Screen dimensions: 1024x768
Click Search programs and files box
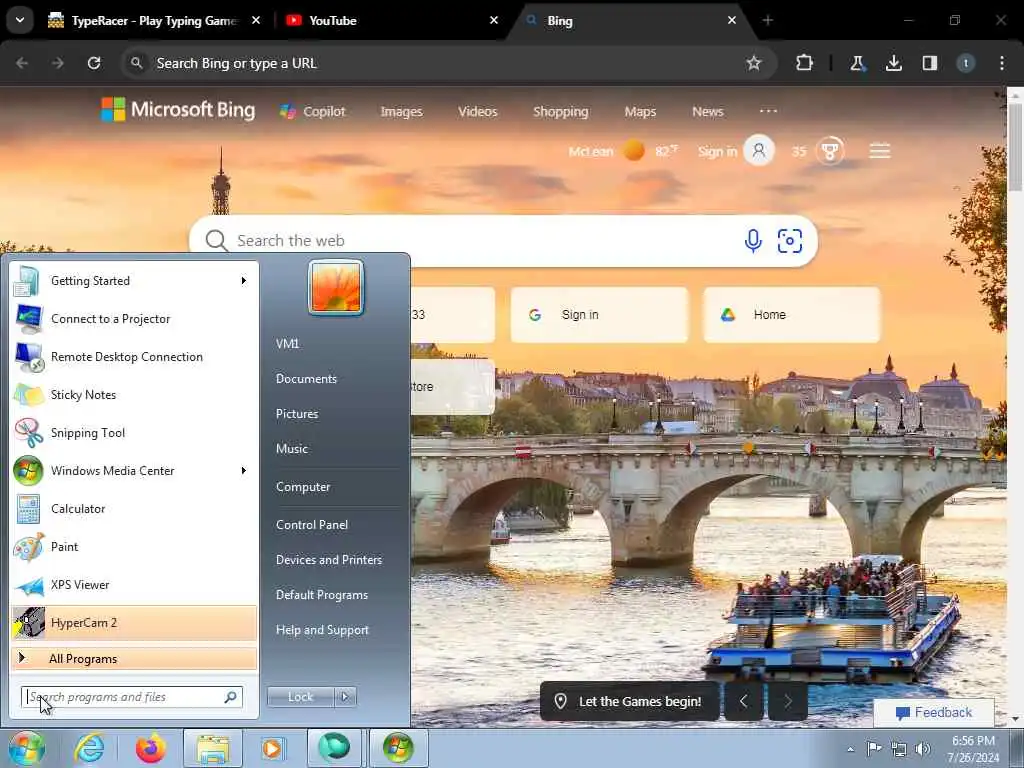tap(131, 697)
